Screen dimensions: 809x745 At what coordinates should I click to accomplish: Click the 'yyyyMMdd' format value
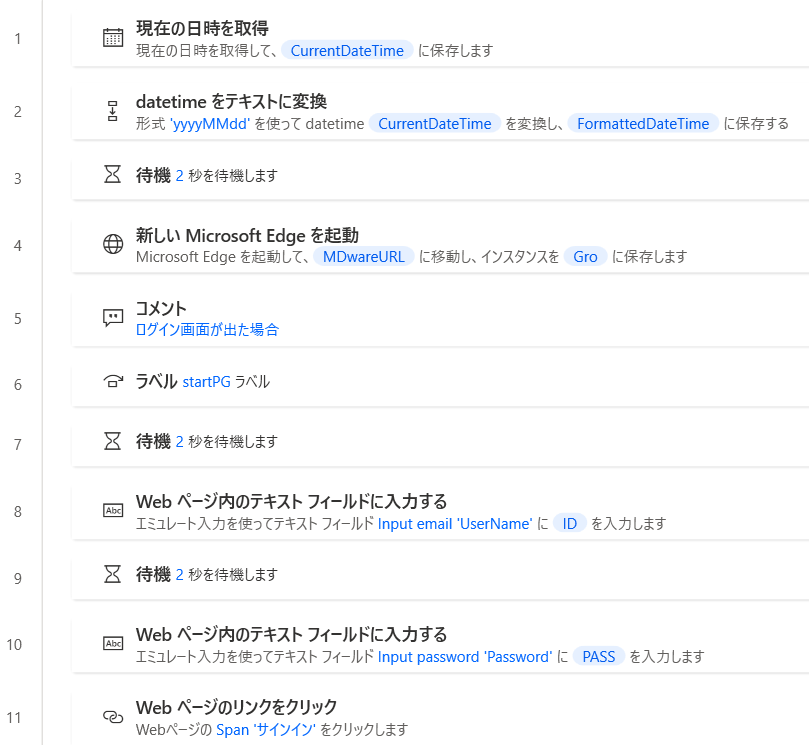tap(210, 124)
